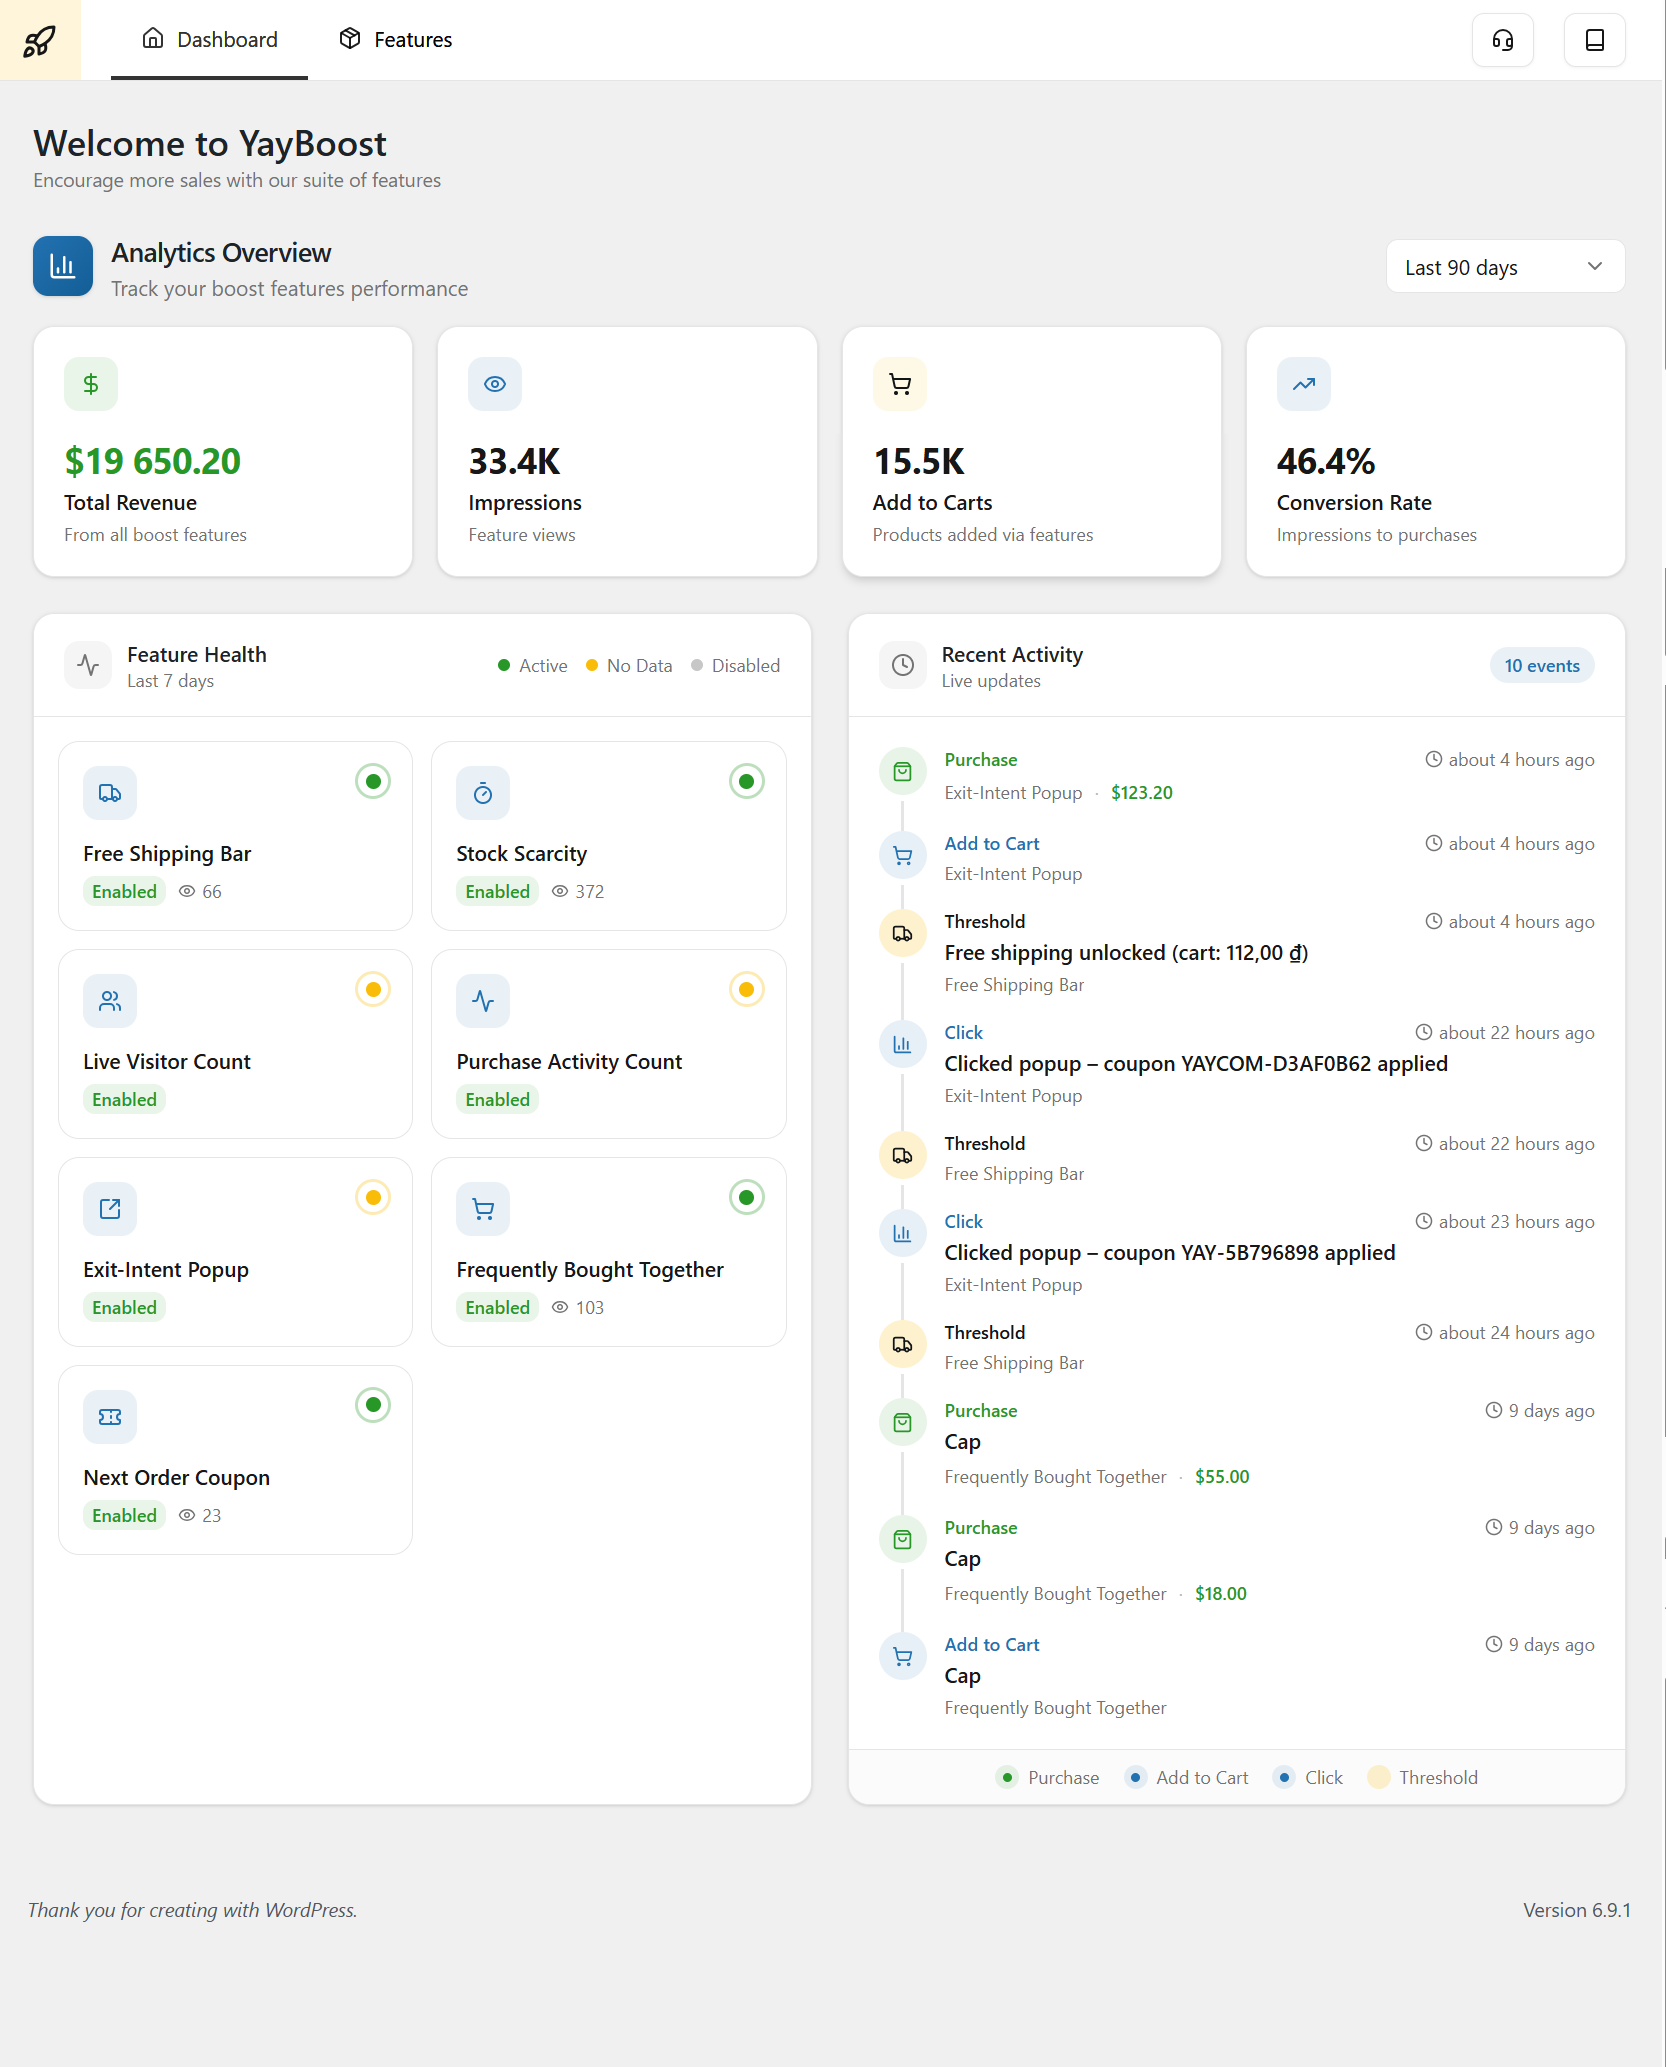Click the Add to Carts cart icon
Screen dimensions: 1666x2067
900,384
